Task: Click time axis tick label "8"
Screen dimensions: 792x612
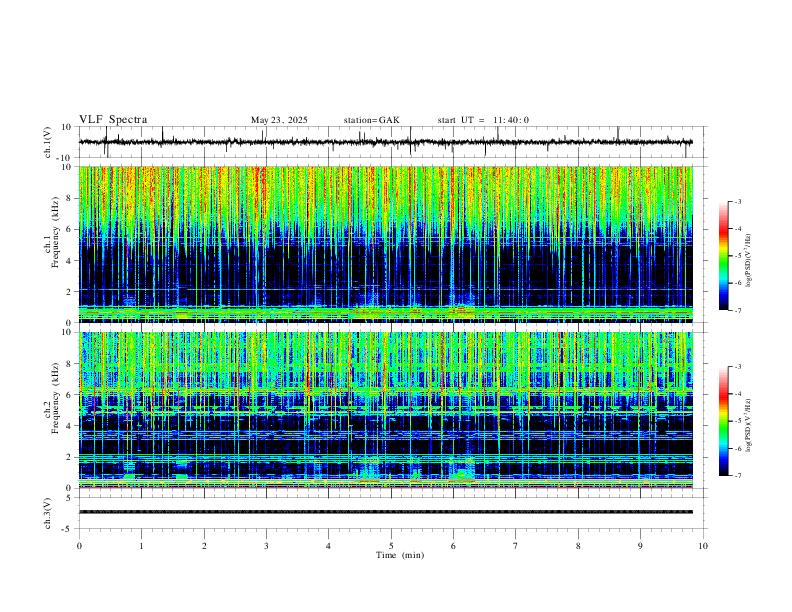Action: click(578, 546)
